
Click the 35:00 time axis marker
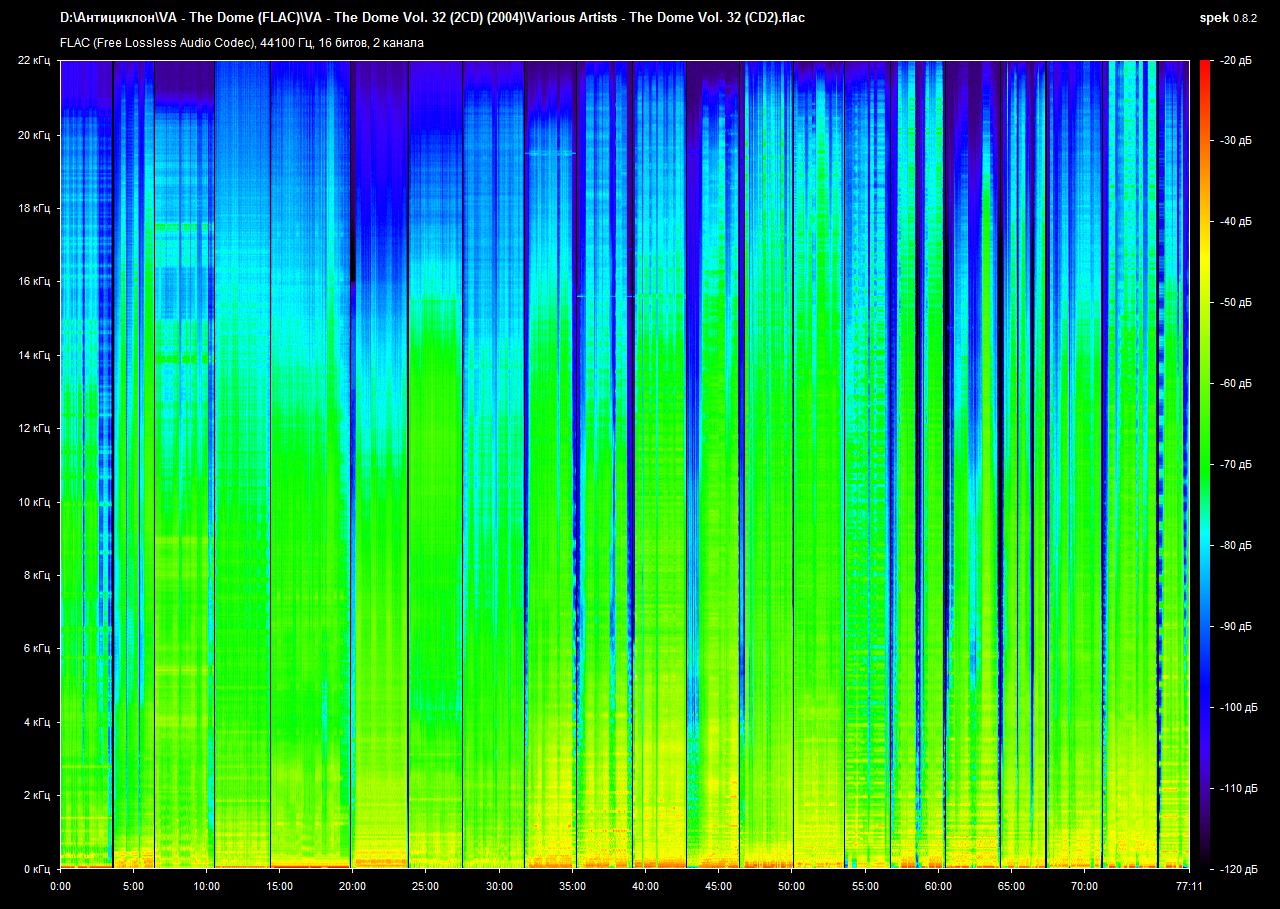pos(572,886)
